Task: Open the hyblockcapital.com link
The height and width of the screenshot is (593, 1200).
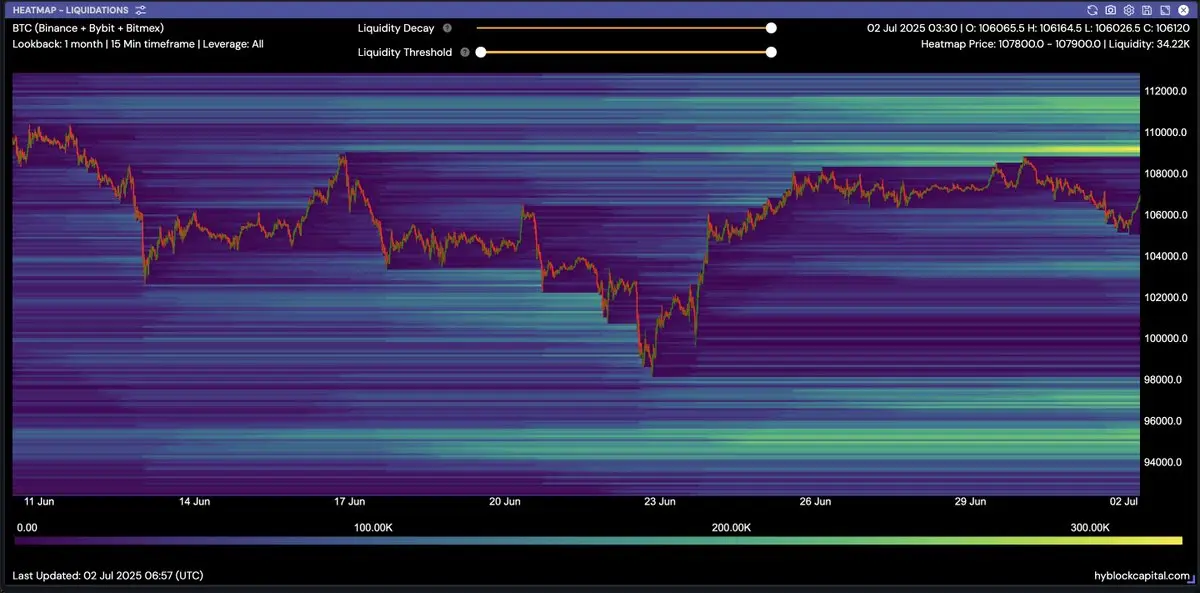Action: [x=1142, y=576]
